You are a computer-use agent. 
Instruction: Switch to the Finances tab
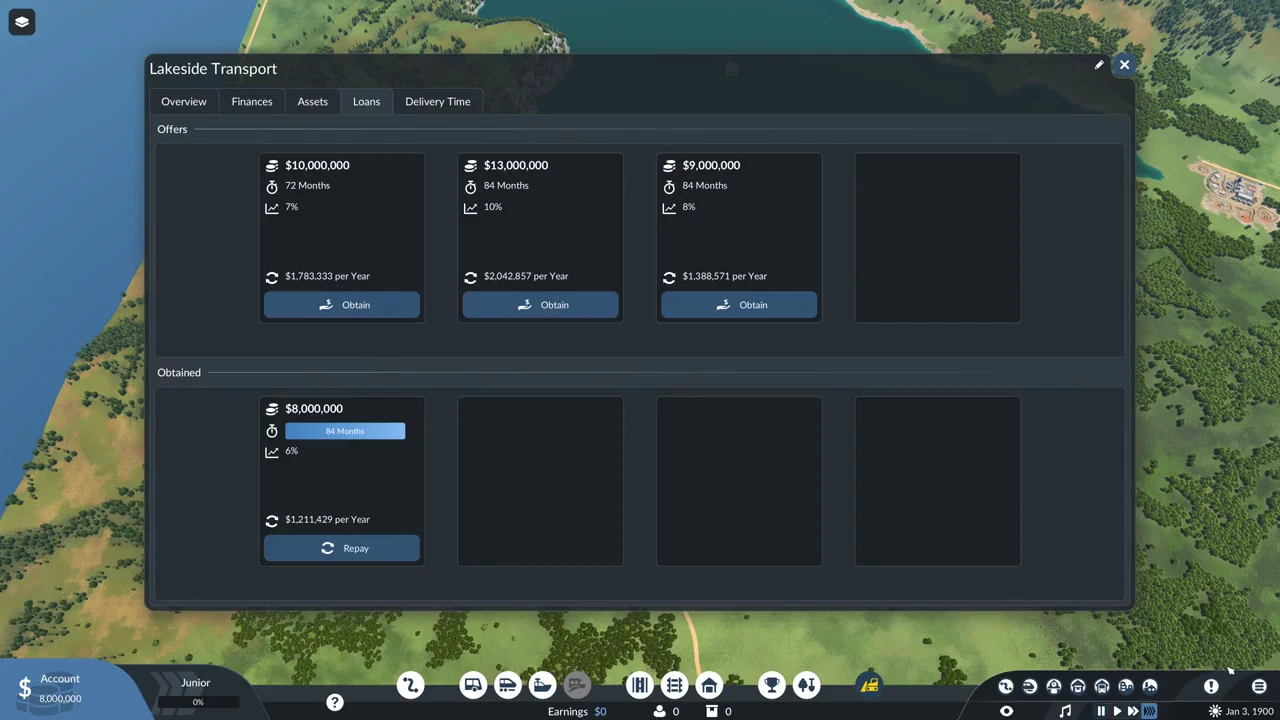(x=252, y=101)
